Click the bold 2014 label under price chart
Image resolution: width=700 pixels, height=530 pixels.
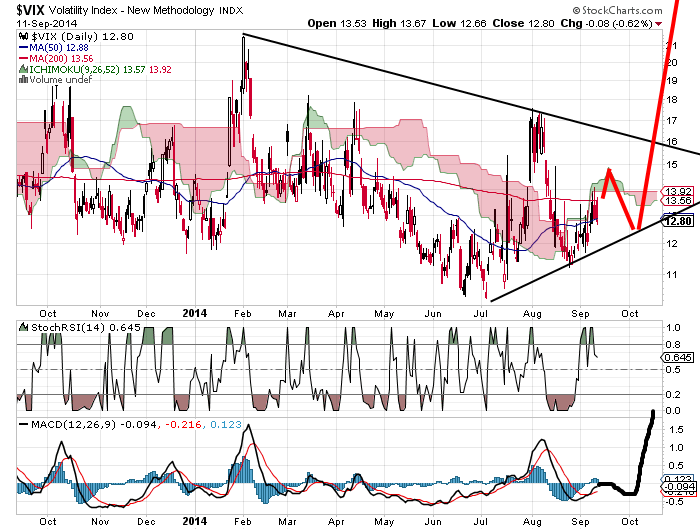(x=195, y=313)
